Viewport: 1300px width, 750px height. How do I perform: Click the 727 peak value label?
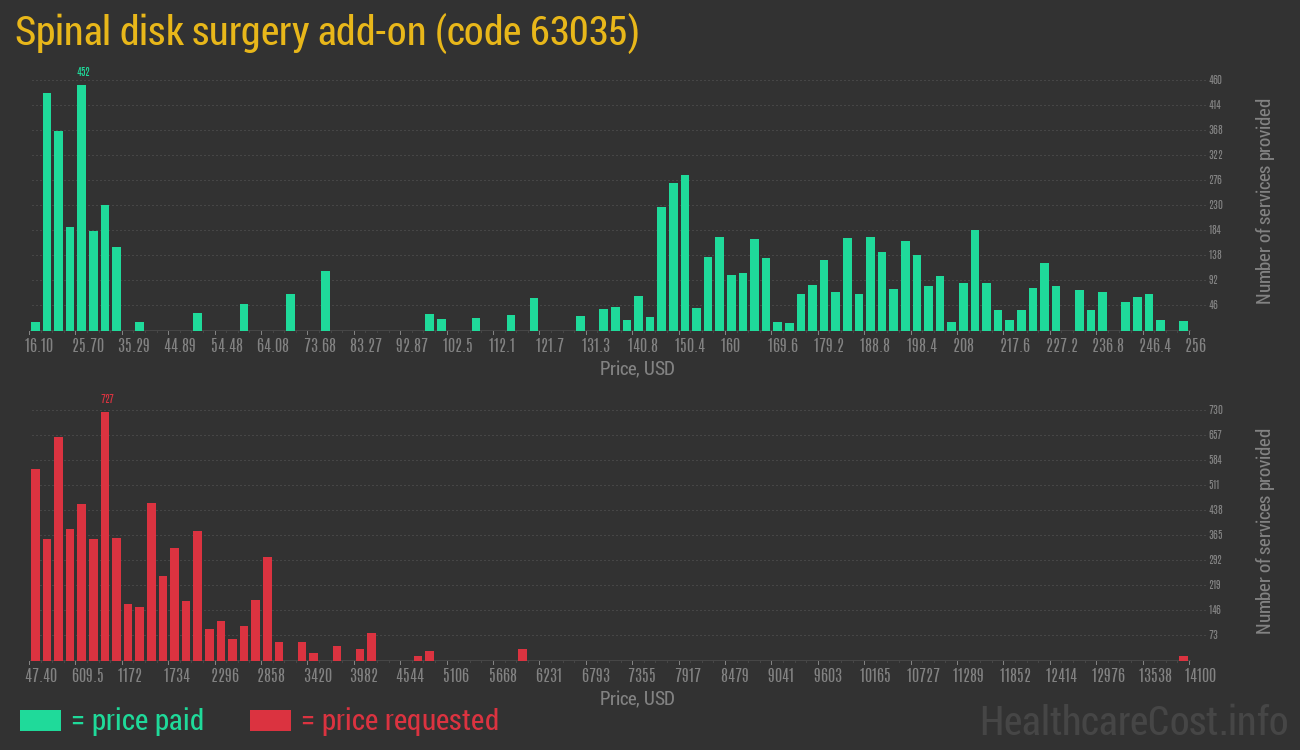tap(107, 399)
